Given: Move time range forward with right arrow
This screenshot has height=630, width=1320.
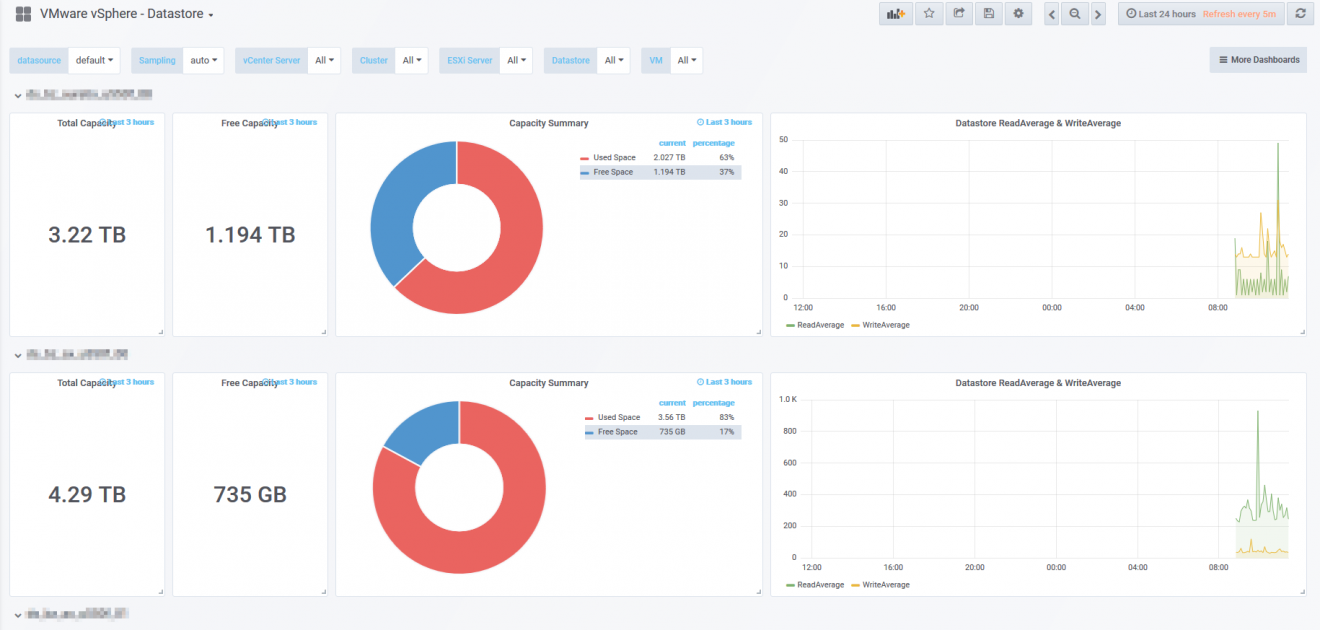Looking at the screenshot, I should point(1096,13).
